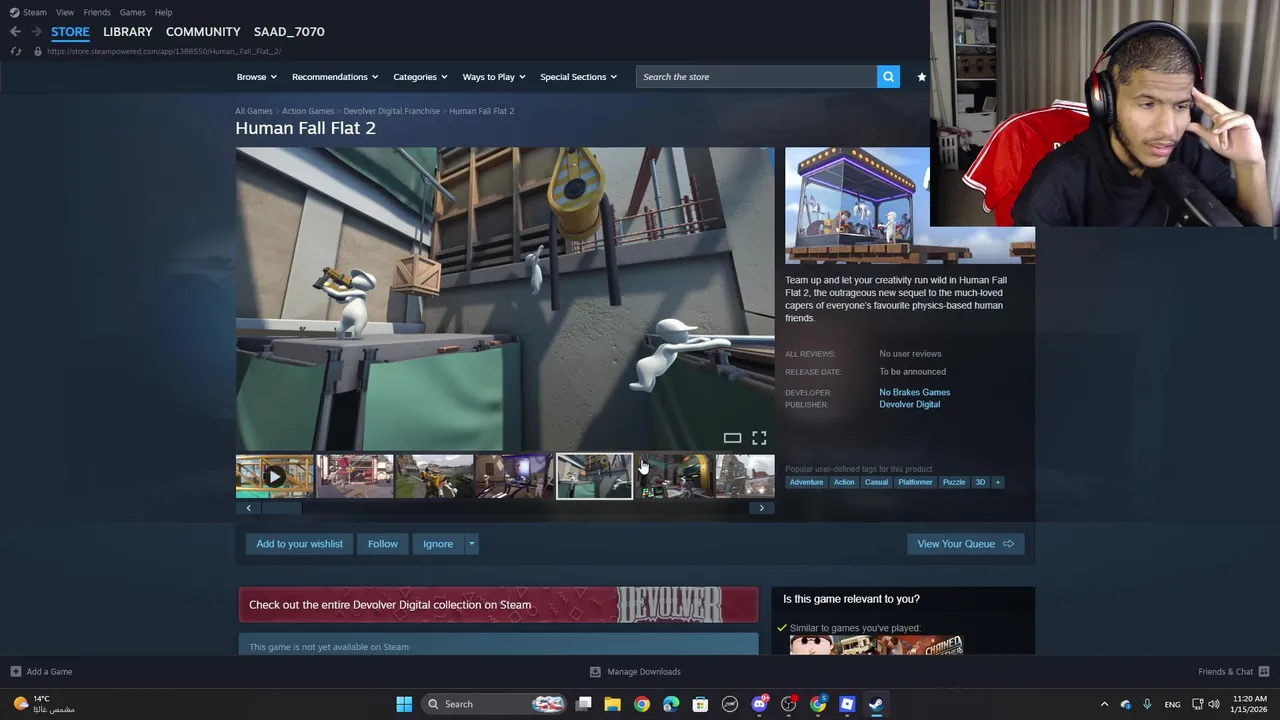
Task: Click the star icon beside search
Action: [x=921, y=77]
